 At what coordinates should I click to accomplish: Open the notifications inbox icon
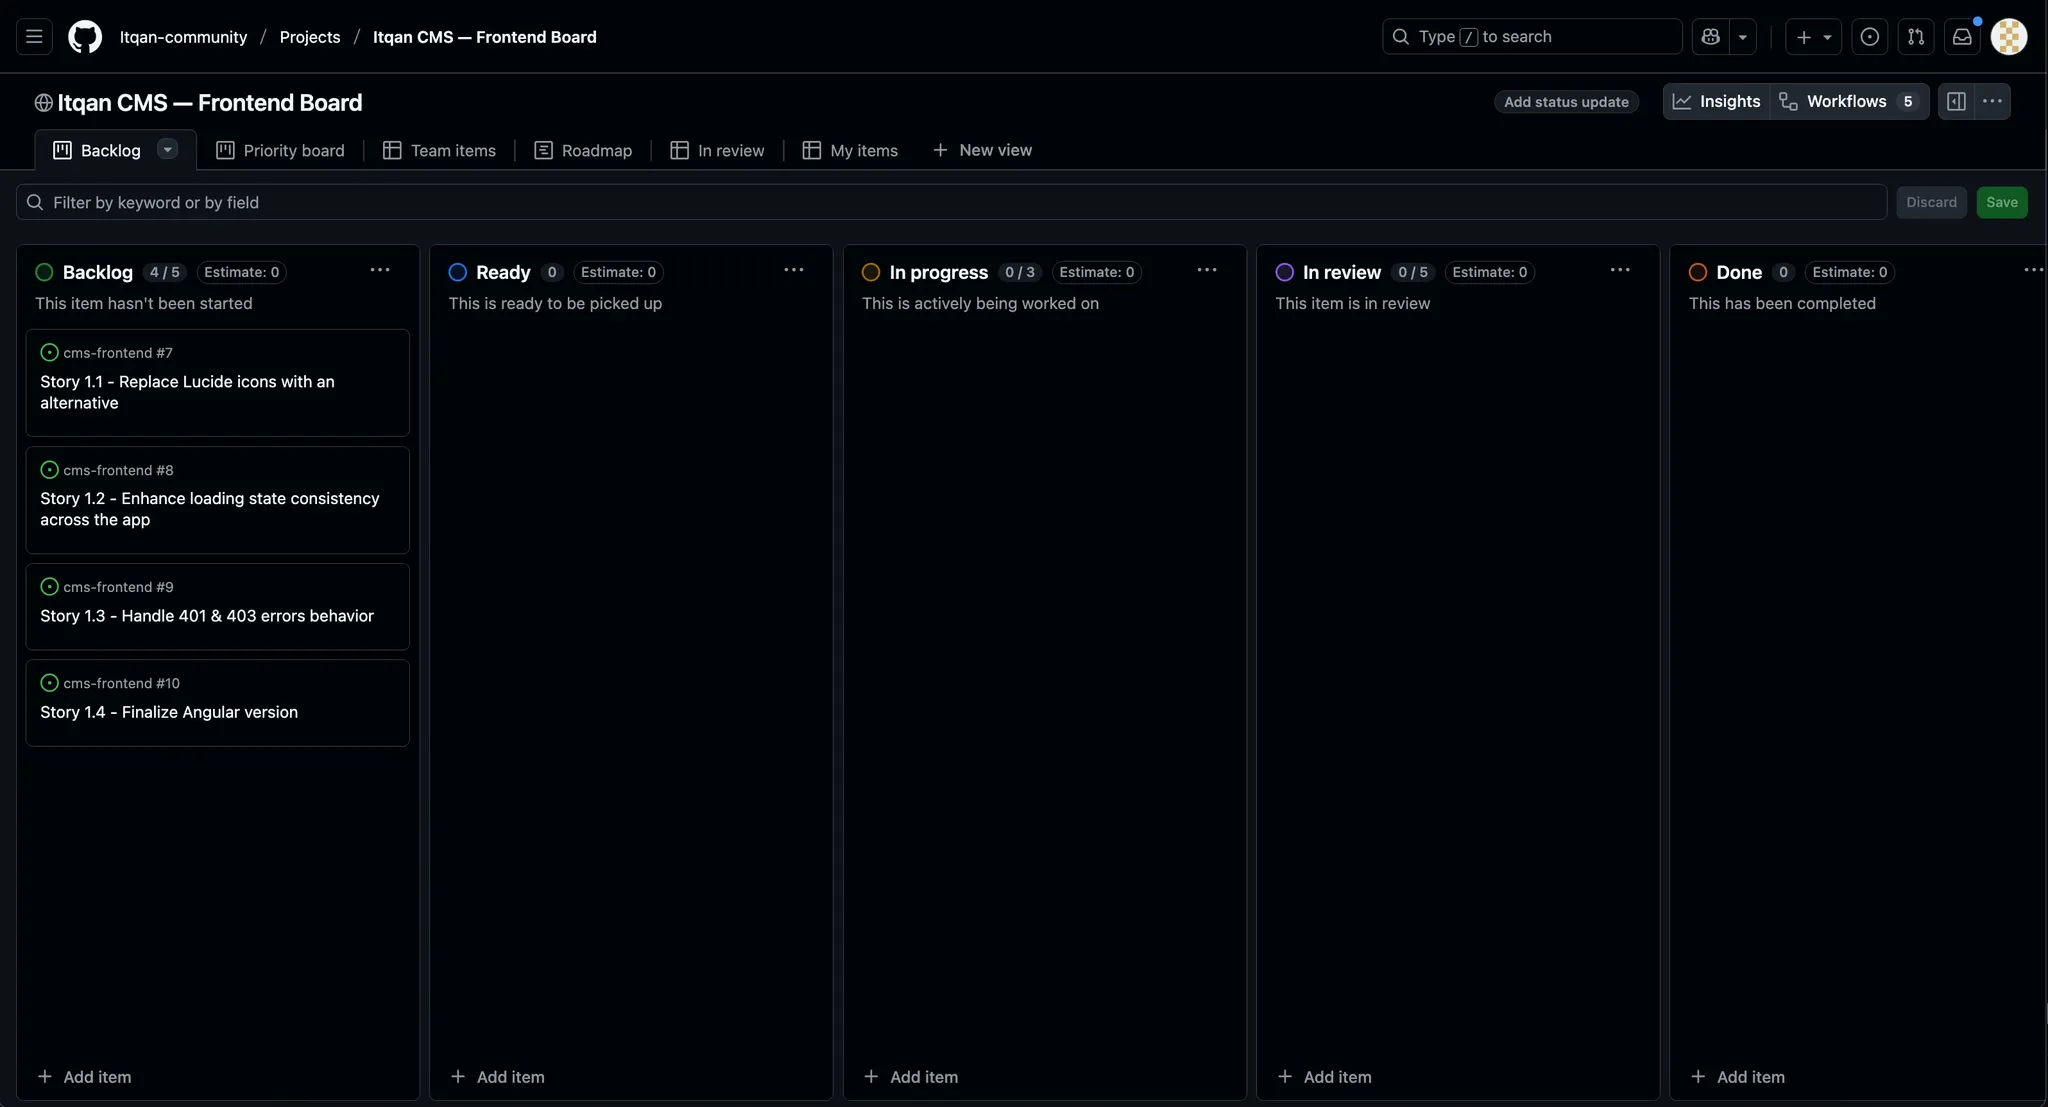coord(1962,37)
